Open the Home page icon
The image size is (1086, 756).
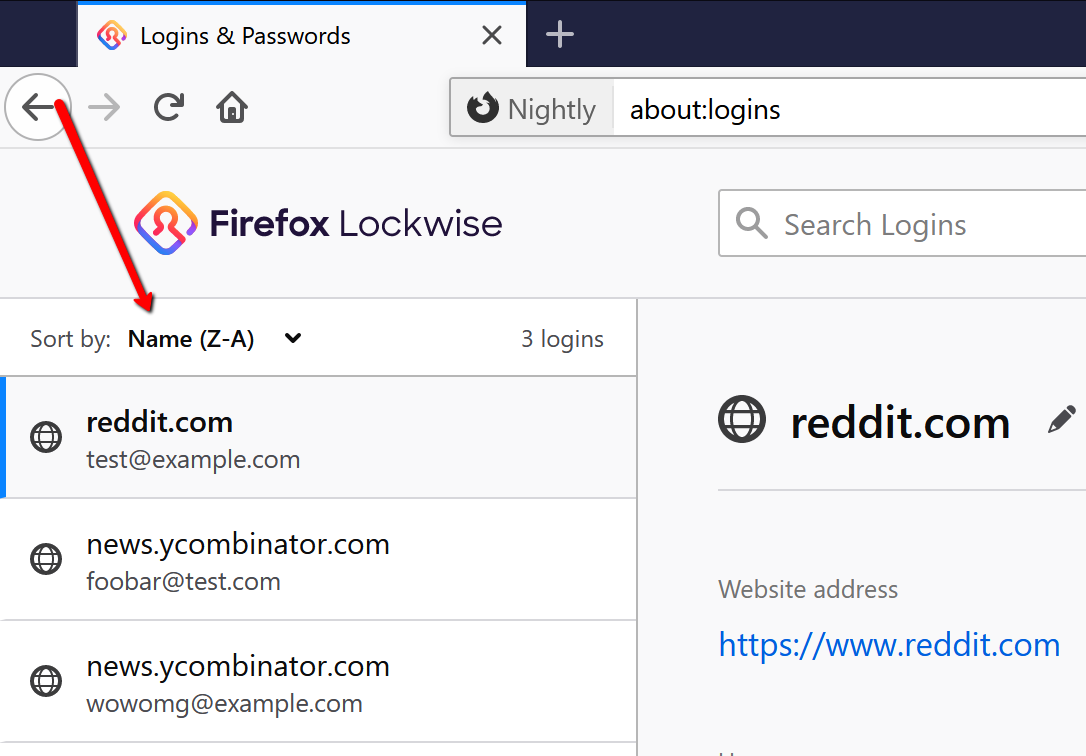click(232, 107)
